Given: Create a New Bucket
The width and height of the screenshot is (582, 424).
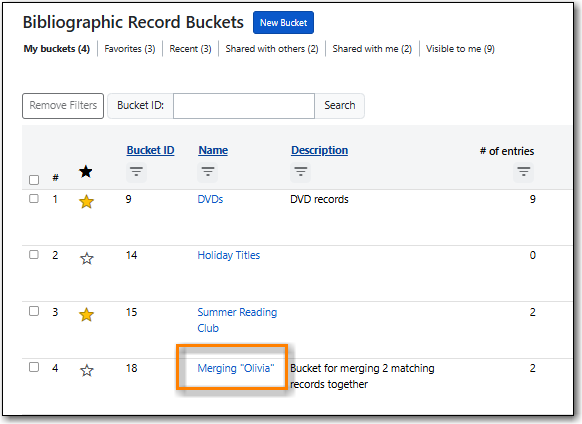Looking at the screenshot, I should (283, 23).
